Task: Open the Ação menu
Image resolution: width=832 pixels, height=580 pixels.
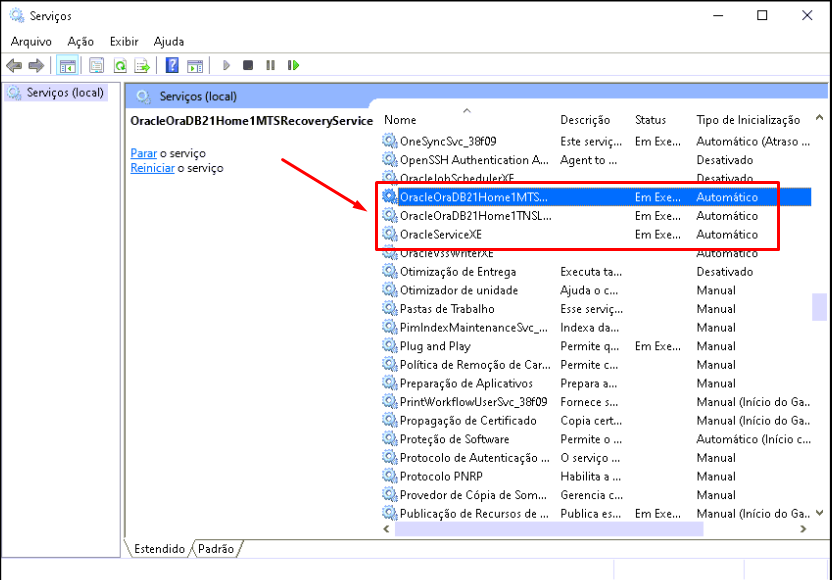Action: [x=81, y=41]
